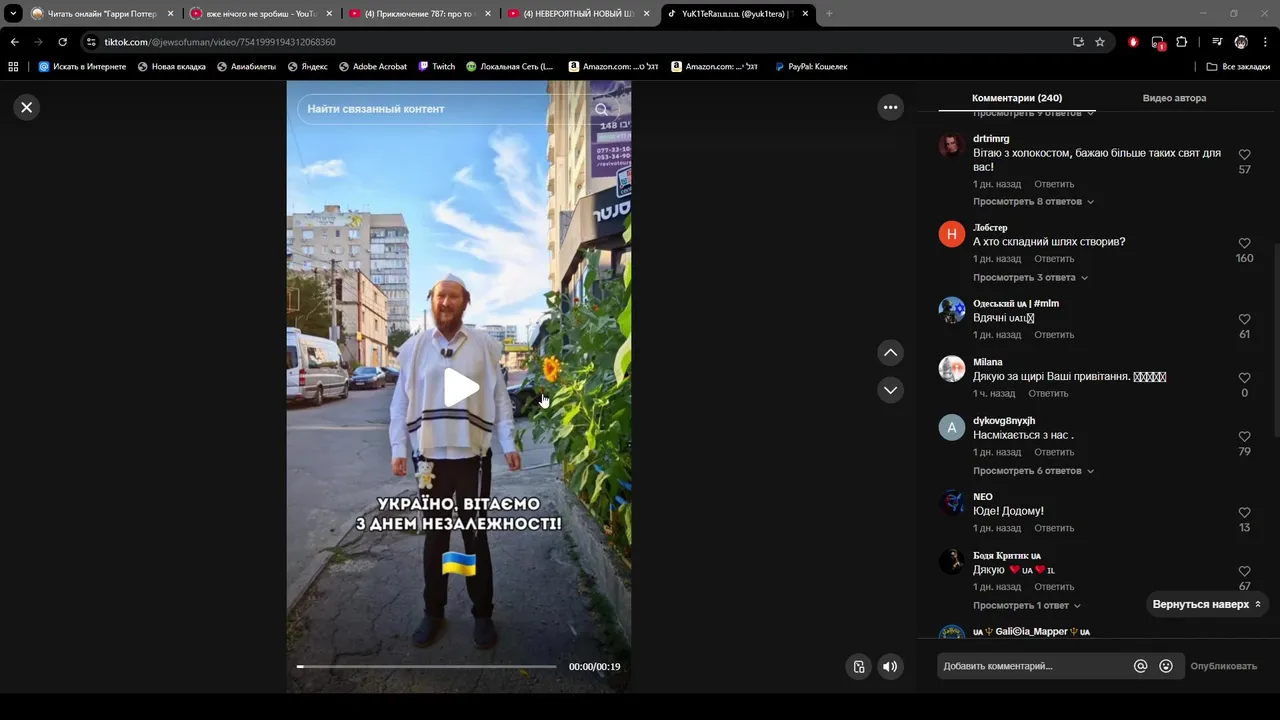This screenshot has width=1280, height=720.
Task: Open dykovg8nyxjh's 'A' avatar
Action: [x=951, y=428]
